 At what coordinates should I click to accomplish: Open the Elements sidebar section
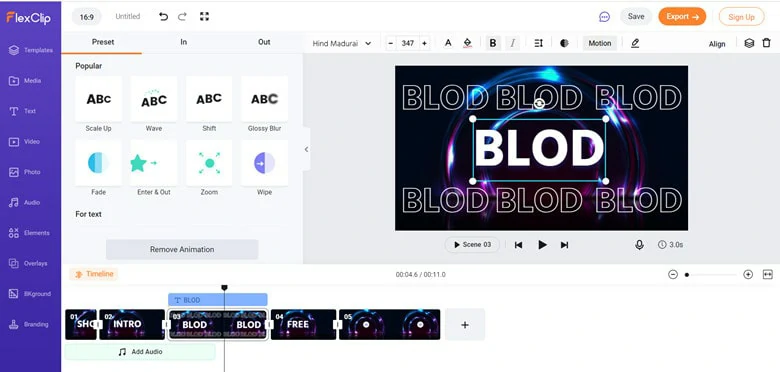tap(30, 233)
